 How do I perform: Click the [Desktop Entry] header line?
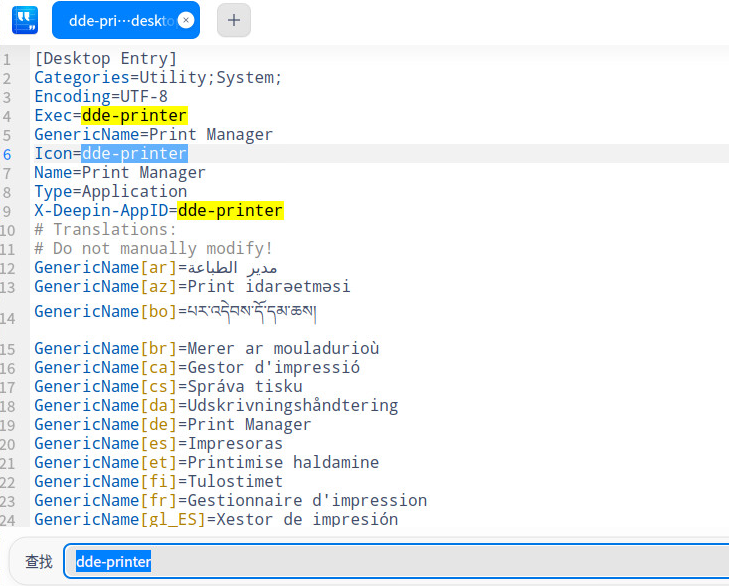[x=106, y=59]
